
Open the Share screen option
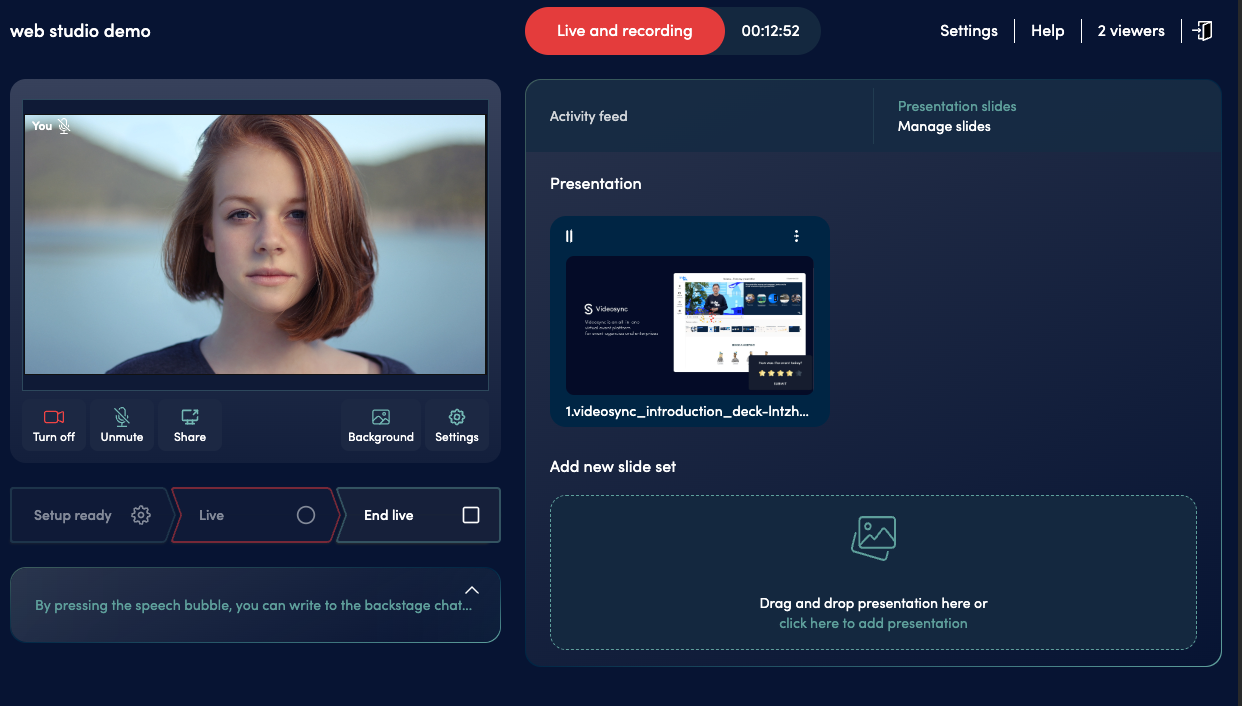190,424
